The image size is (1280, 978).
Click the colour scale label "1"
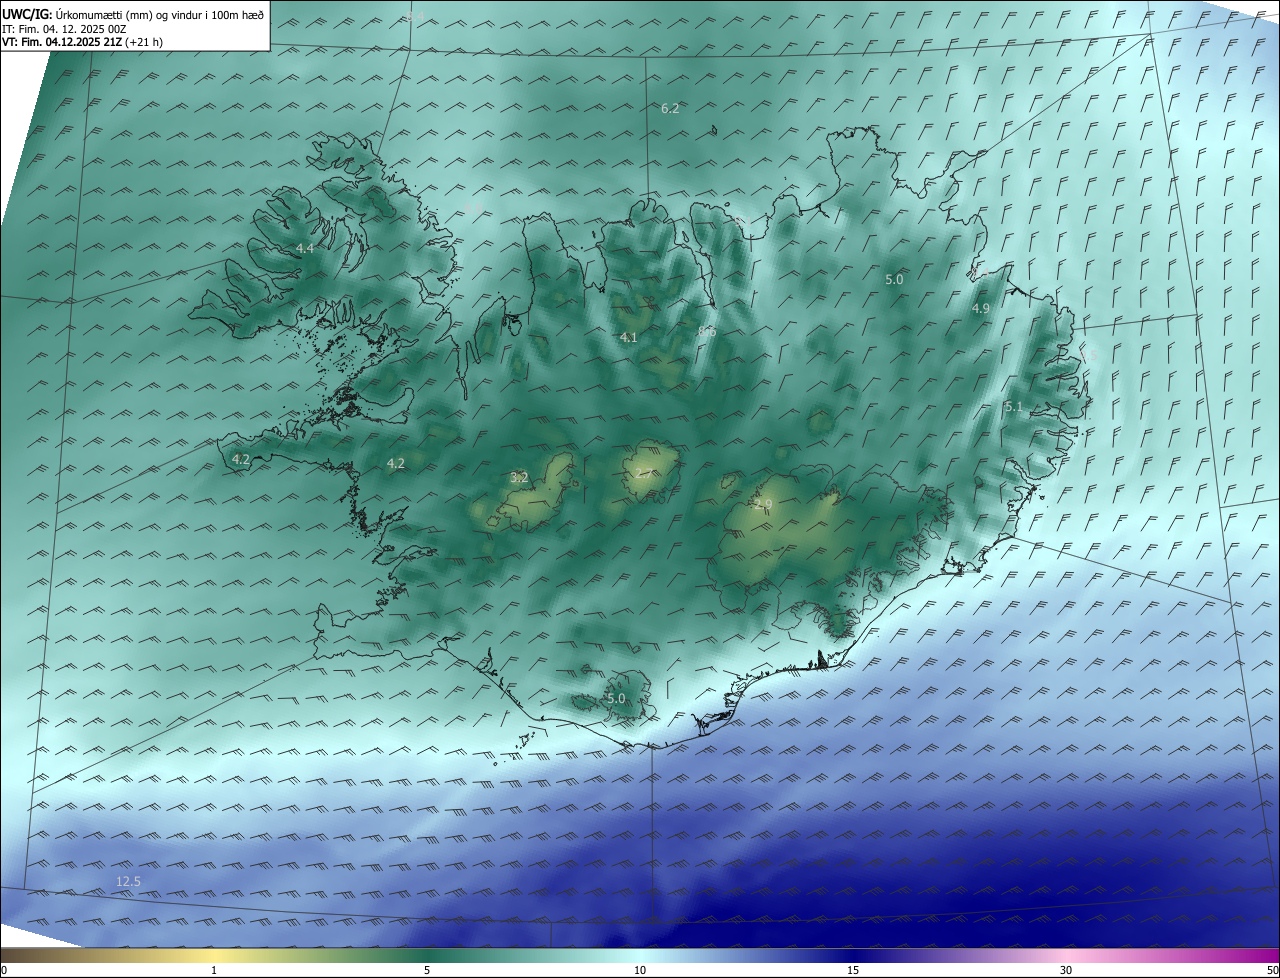(x=214, y=970)
